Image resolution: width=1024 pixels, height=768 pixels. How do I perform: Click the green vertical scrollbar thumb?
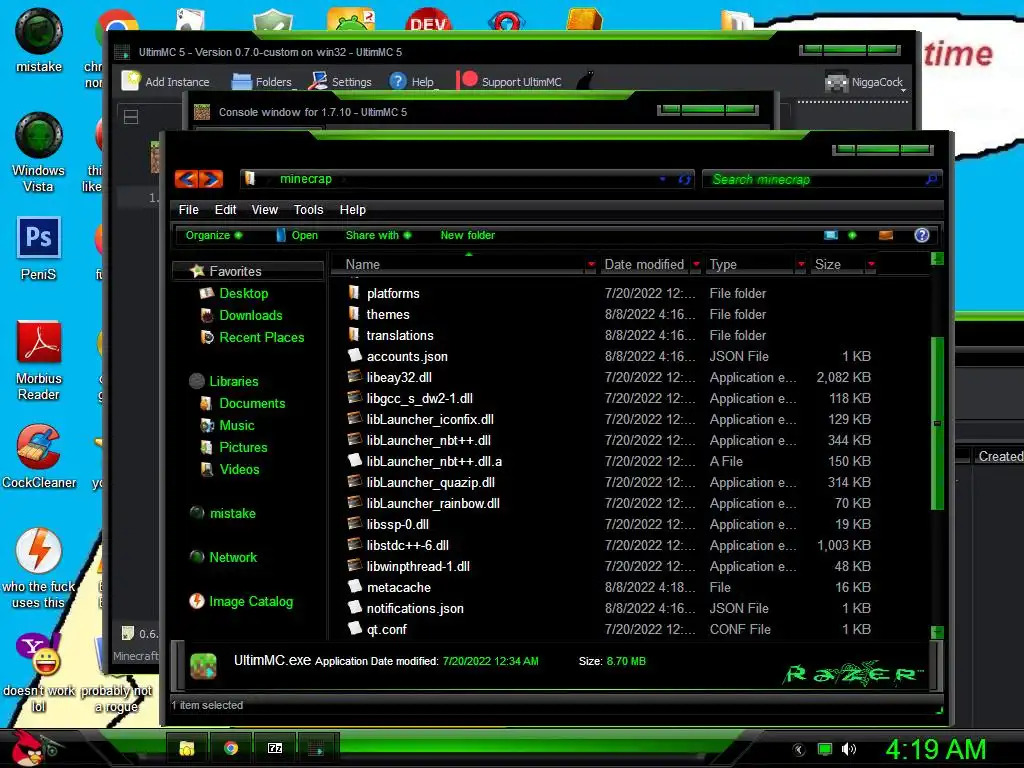click(x=937, y=423)
